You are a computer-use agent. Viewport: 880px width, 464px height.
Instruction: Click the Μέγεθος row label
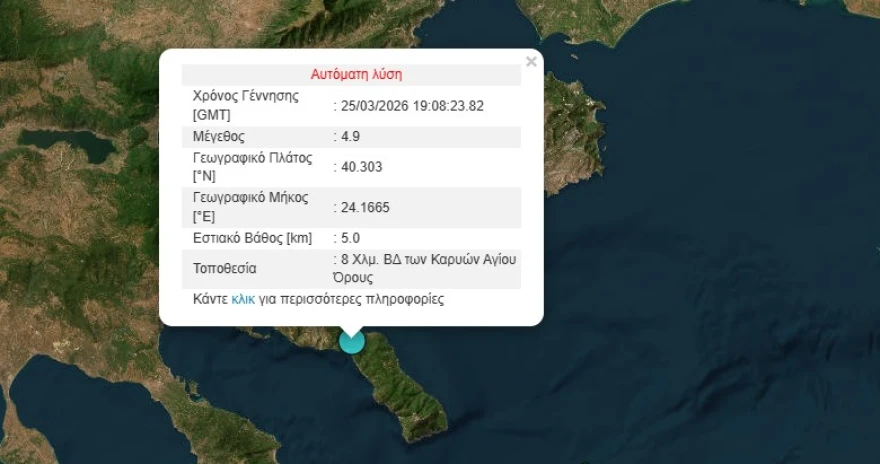(x=218, y=136)
